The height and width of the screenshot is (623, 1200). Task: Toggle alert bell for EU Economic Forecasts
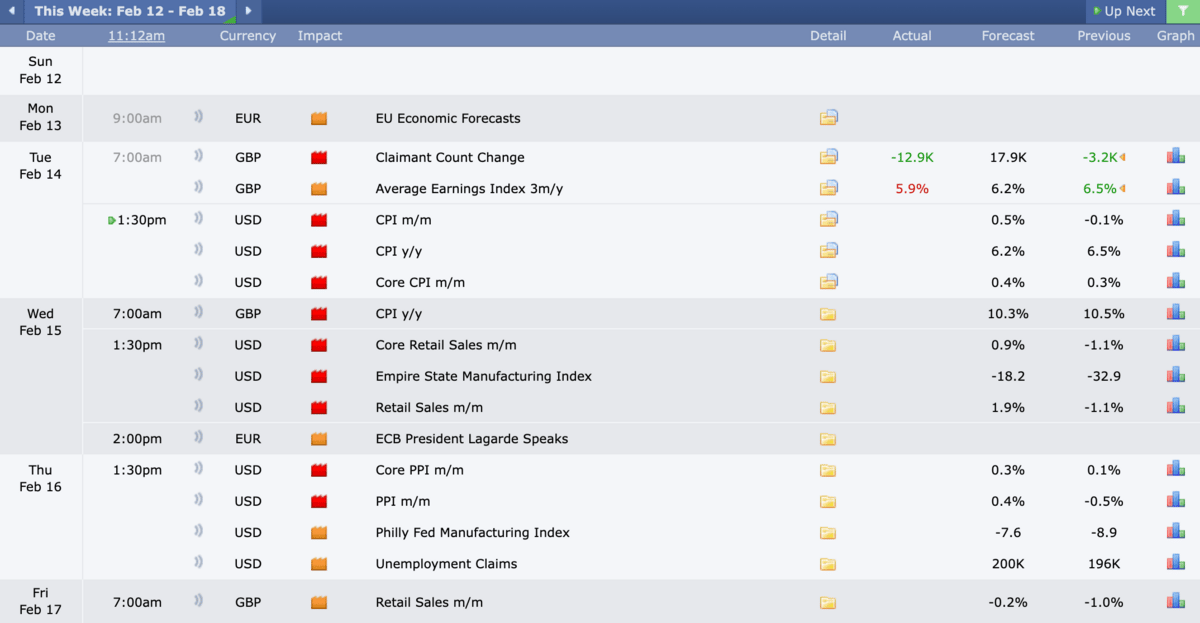coord(198,117)
